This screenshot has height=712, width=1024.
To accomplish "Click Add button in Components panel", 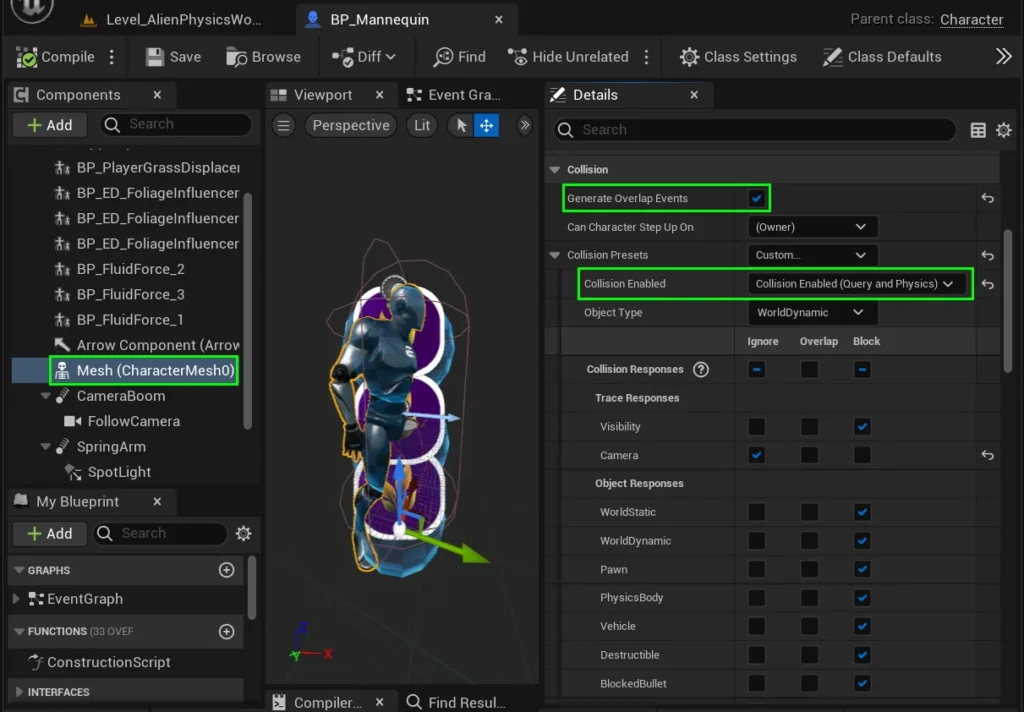I will pyautogui.click(x=50, y=125).
